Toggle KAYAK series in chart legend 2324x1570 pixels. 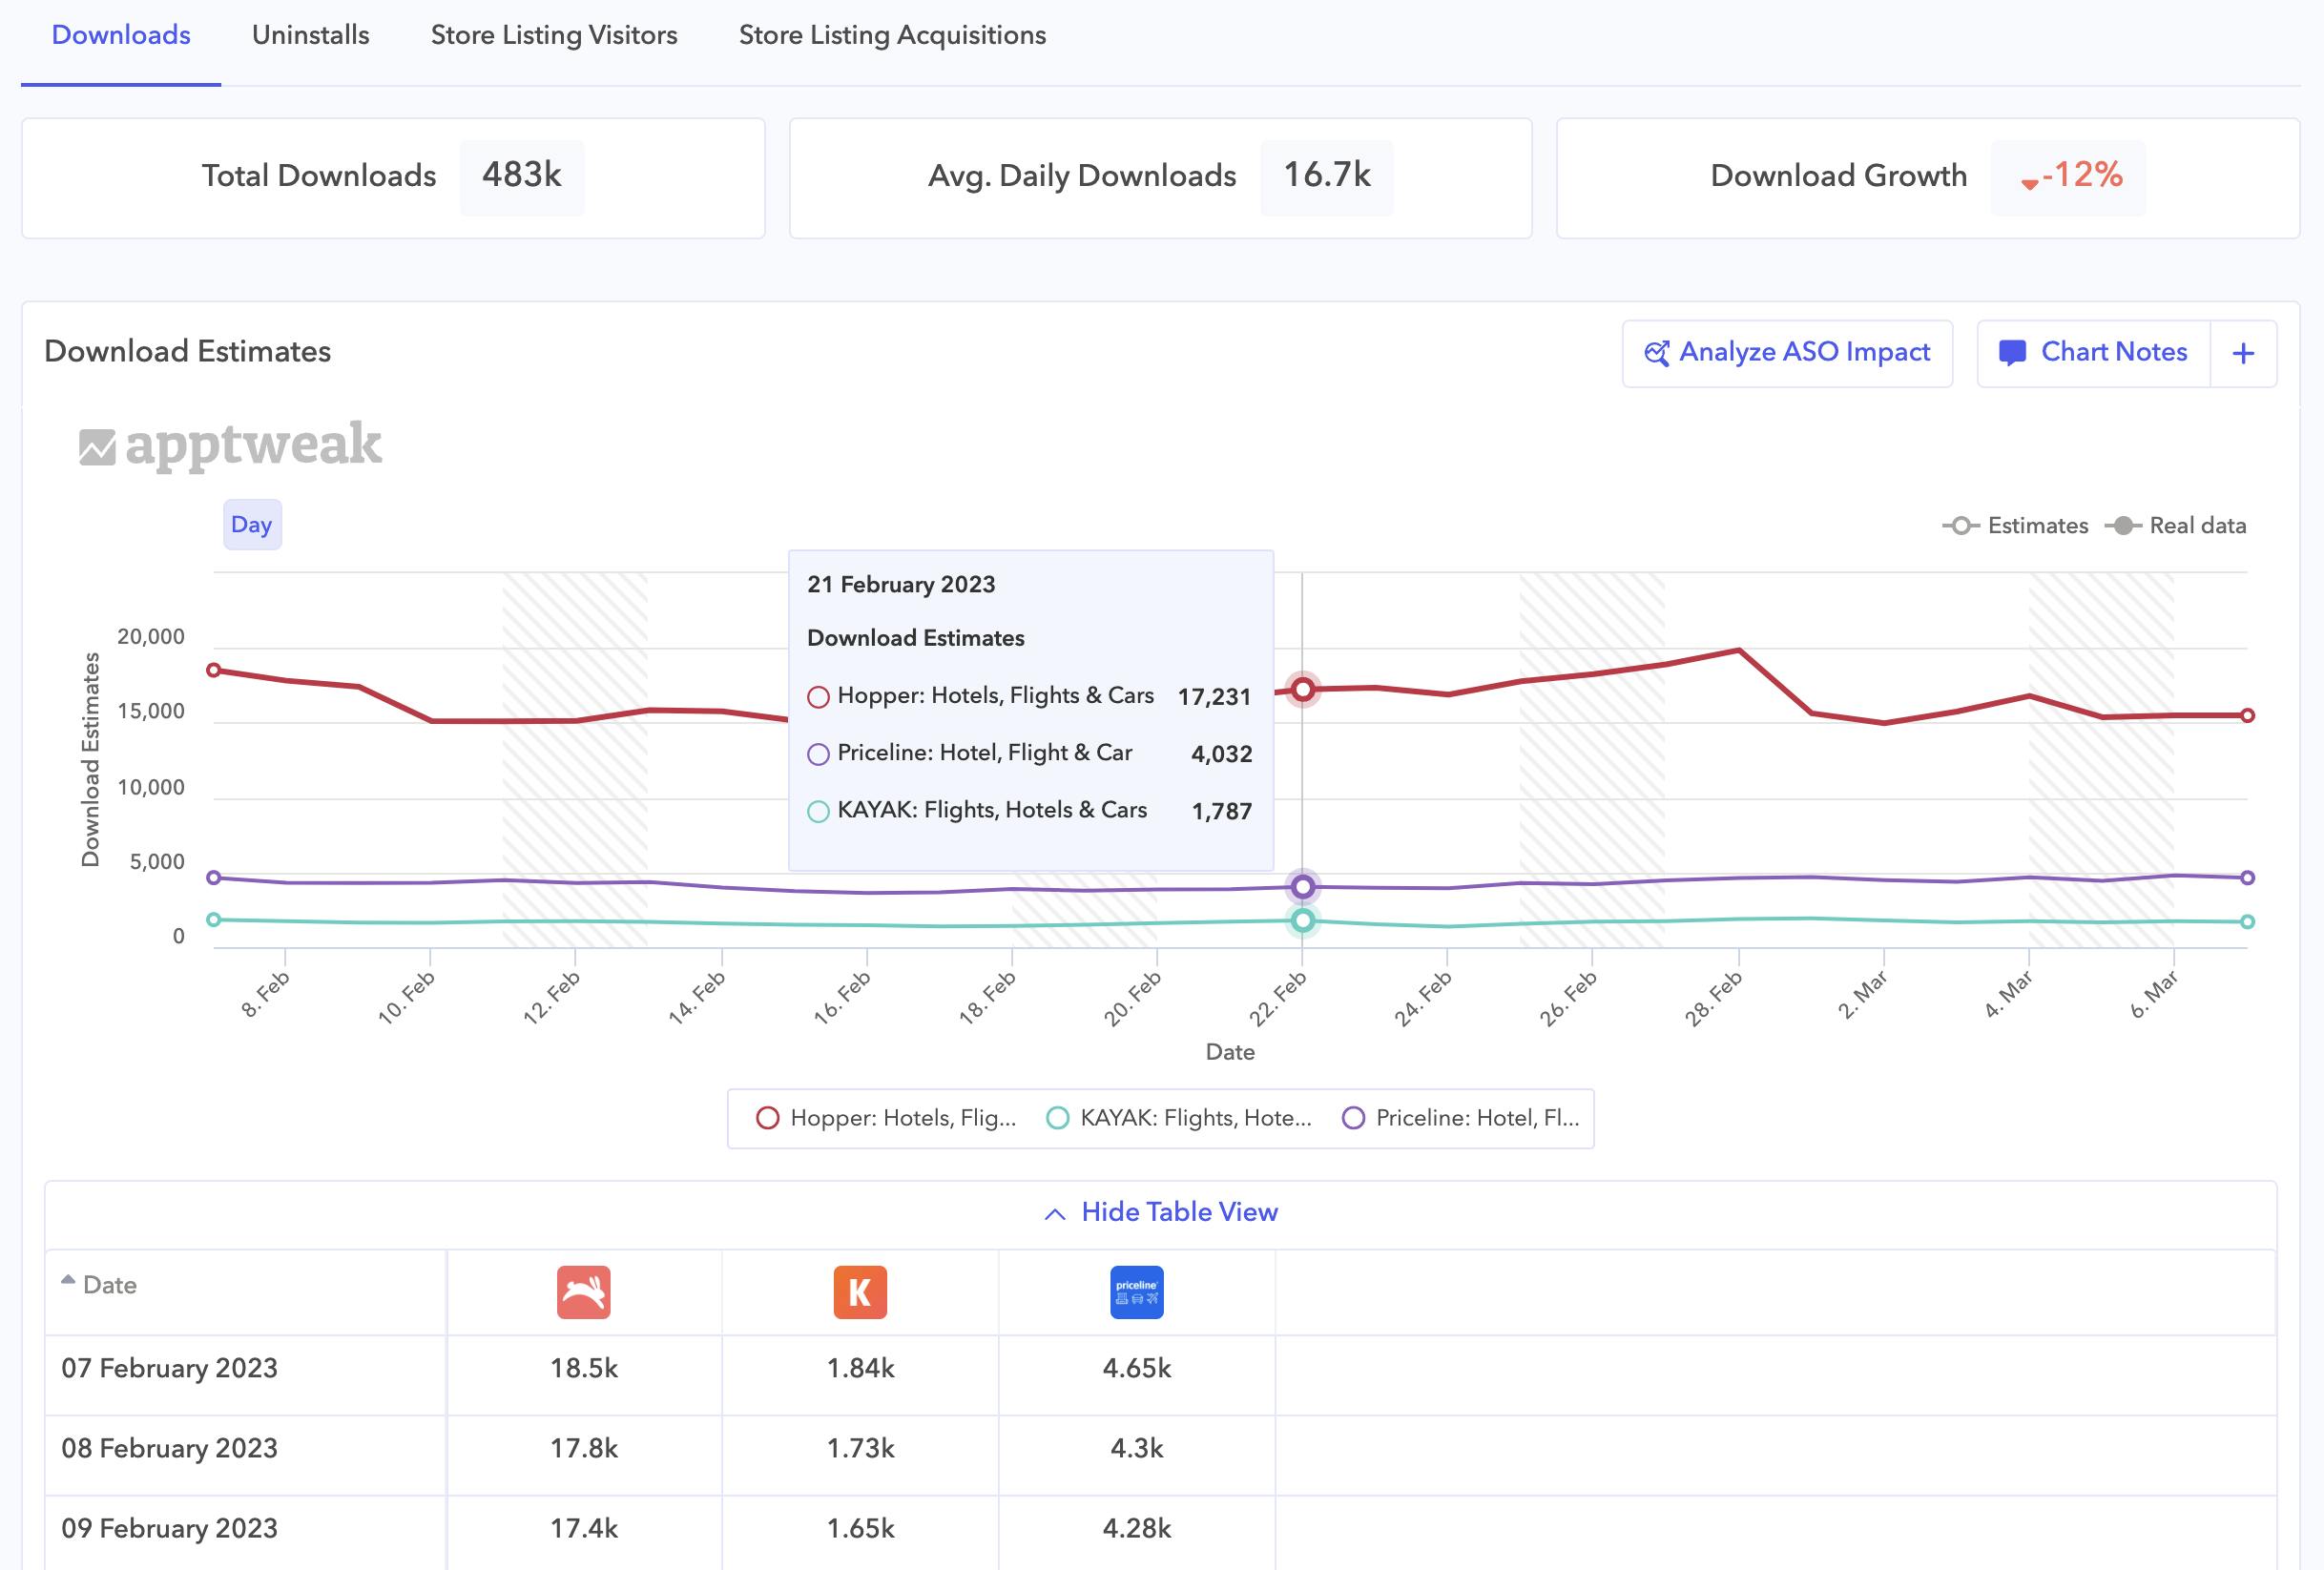click(1179, 1118)
